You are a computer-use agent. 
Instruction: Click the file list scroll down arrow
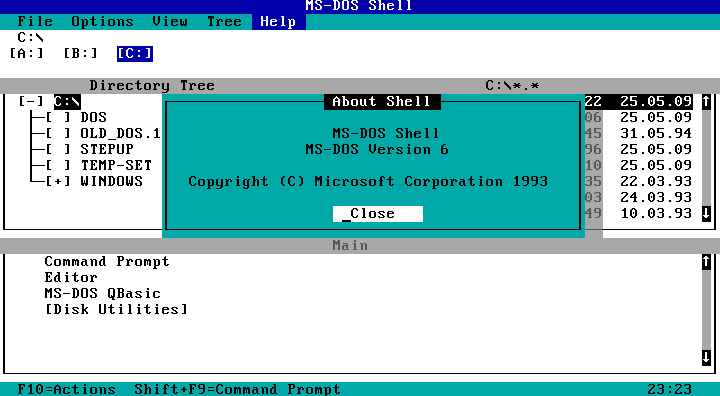tap(706, 214)
